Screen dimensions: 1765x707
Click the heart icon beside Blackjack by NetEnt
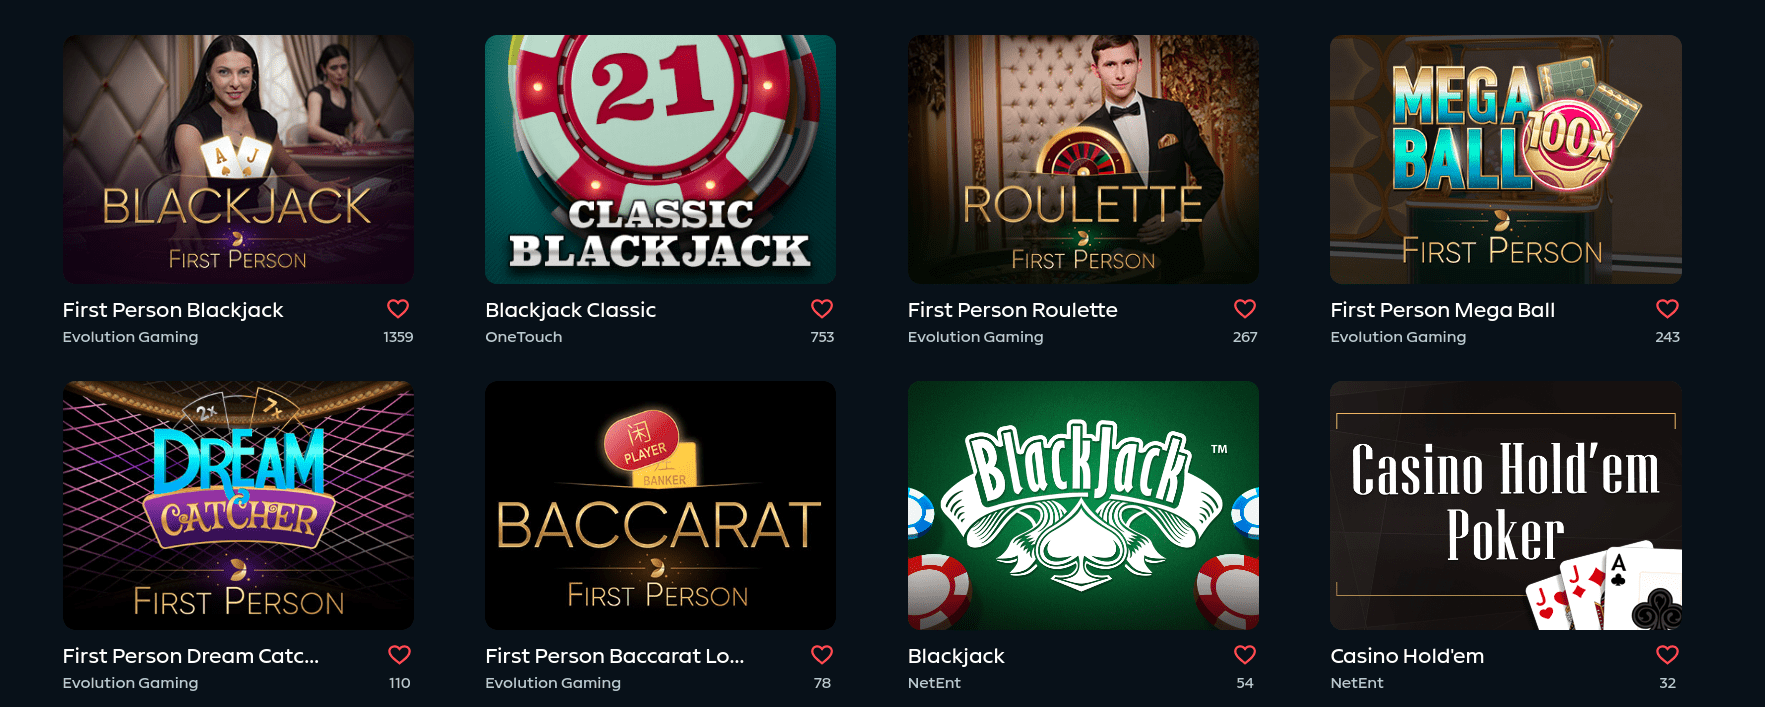coord(1245,655)
